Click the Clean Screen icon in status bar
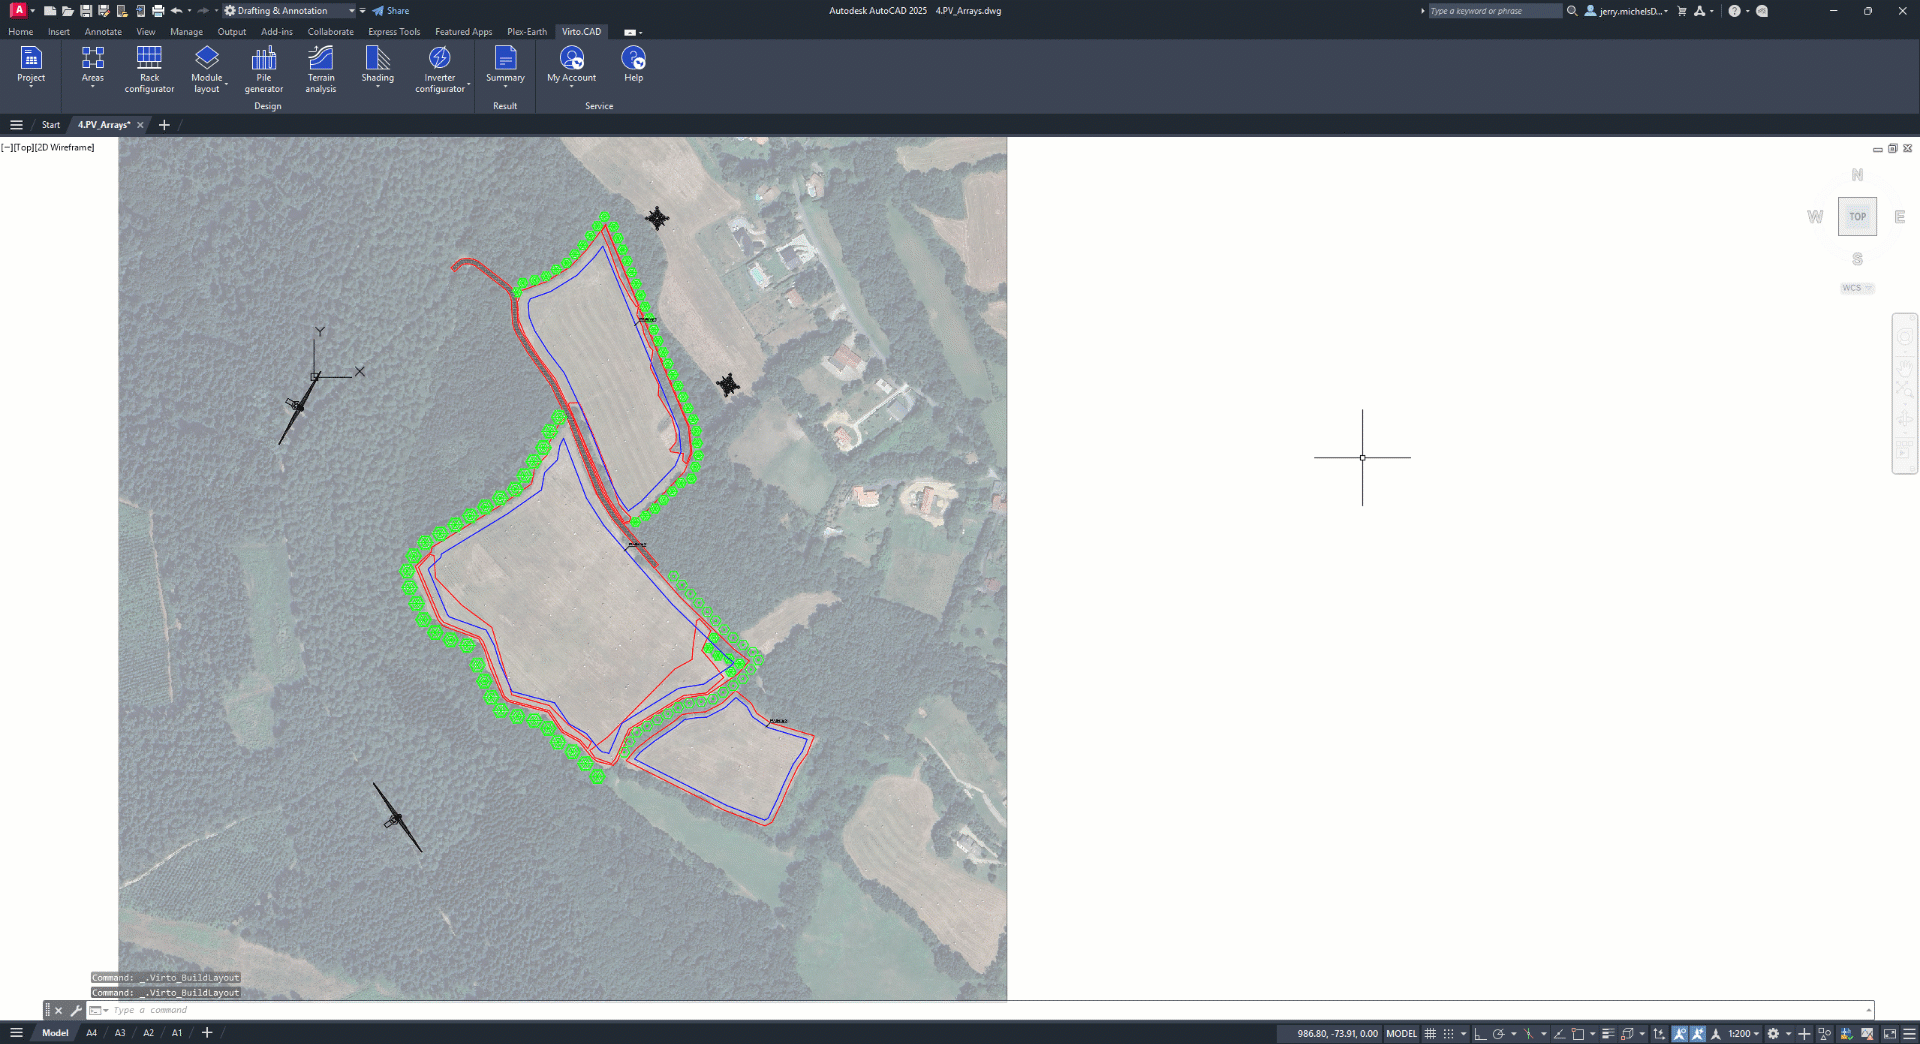 pyautogui.click(x=1890, y=1034)
